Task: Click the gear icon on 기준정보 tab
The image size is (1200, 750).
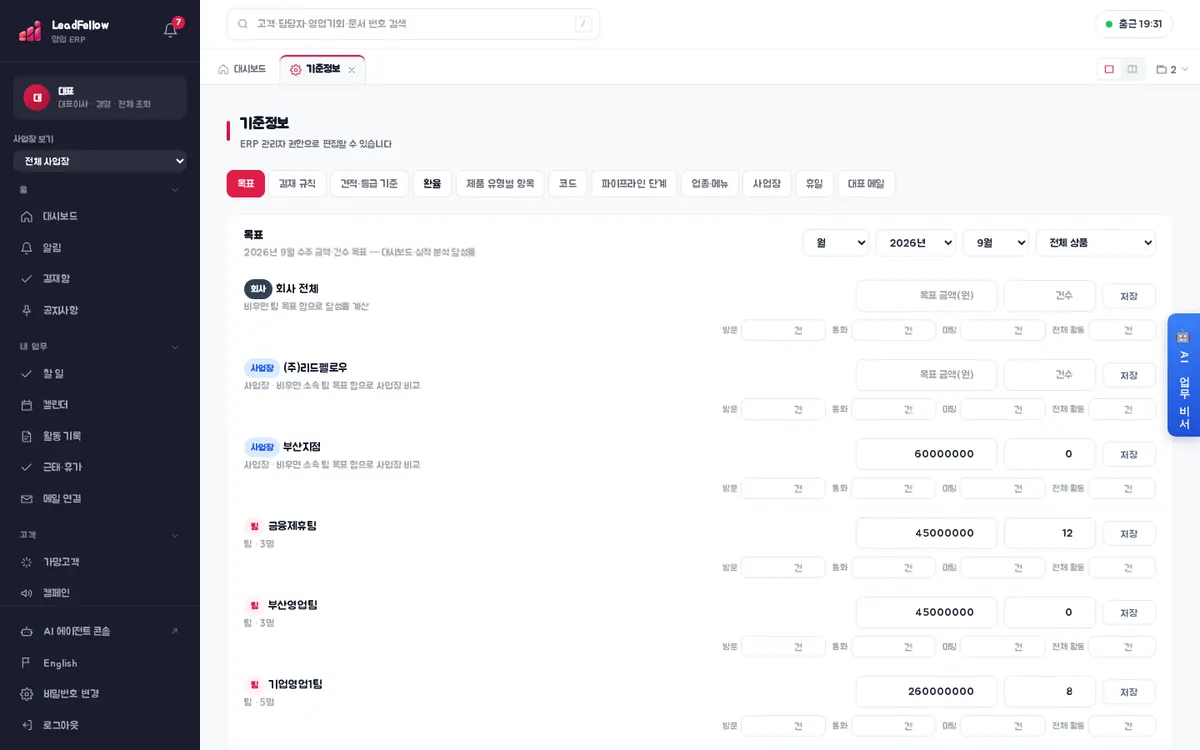Action: (295, 69)
